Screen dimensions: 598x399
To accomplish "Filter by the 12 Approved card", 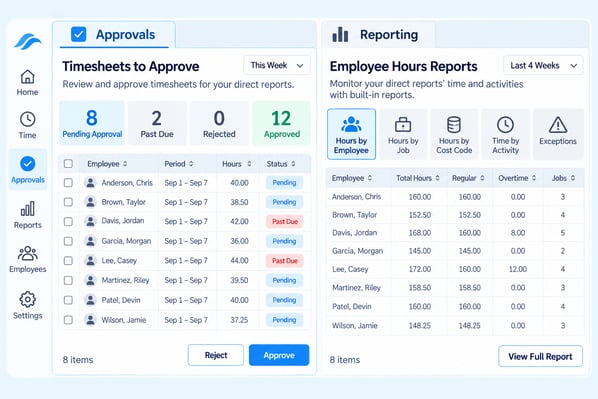I will click(x=281, y=123).
